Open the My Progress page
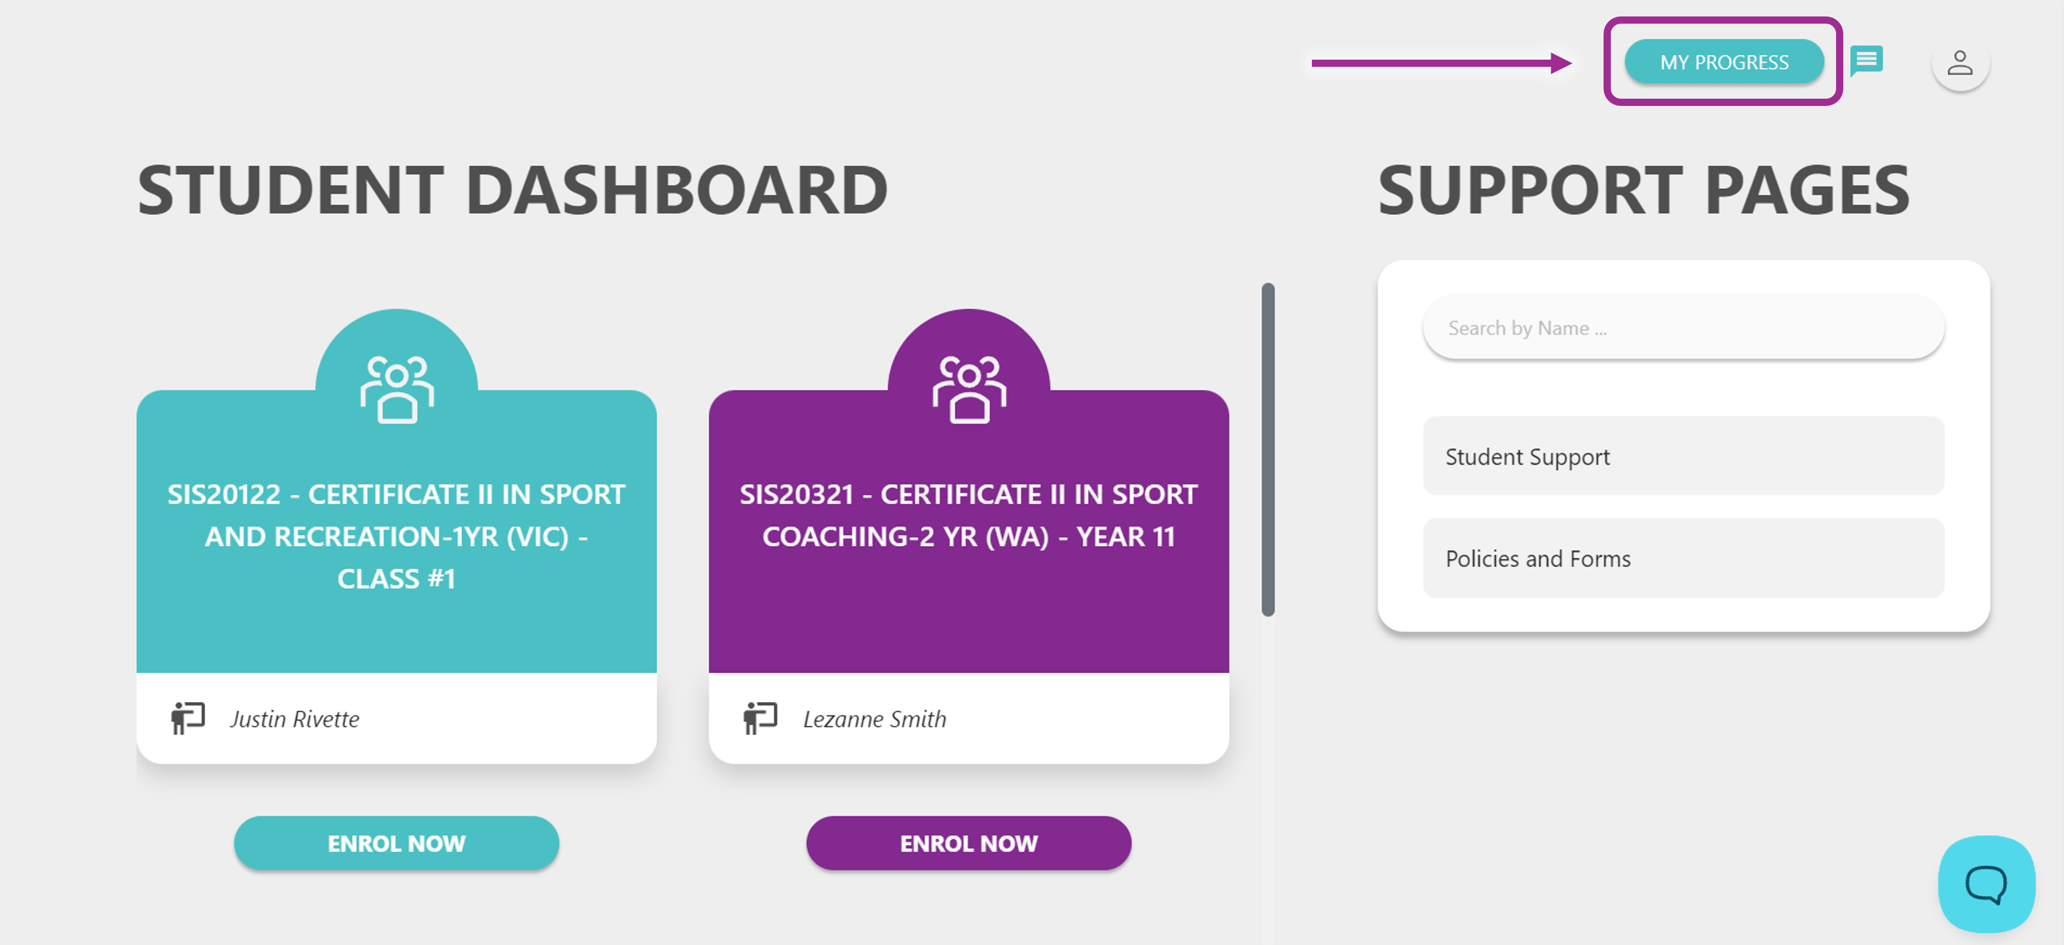The image size is (2064, 945). (x=1723, y=62)
